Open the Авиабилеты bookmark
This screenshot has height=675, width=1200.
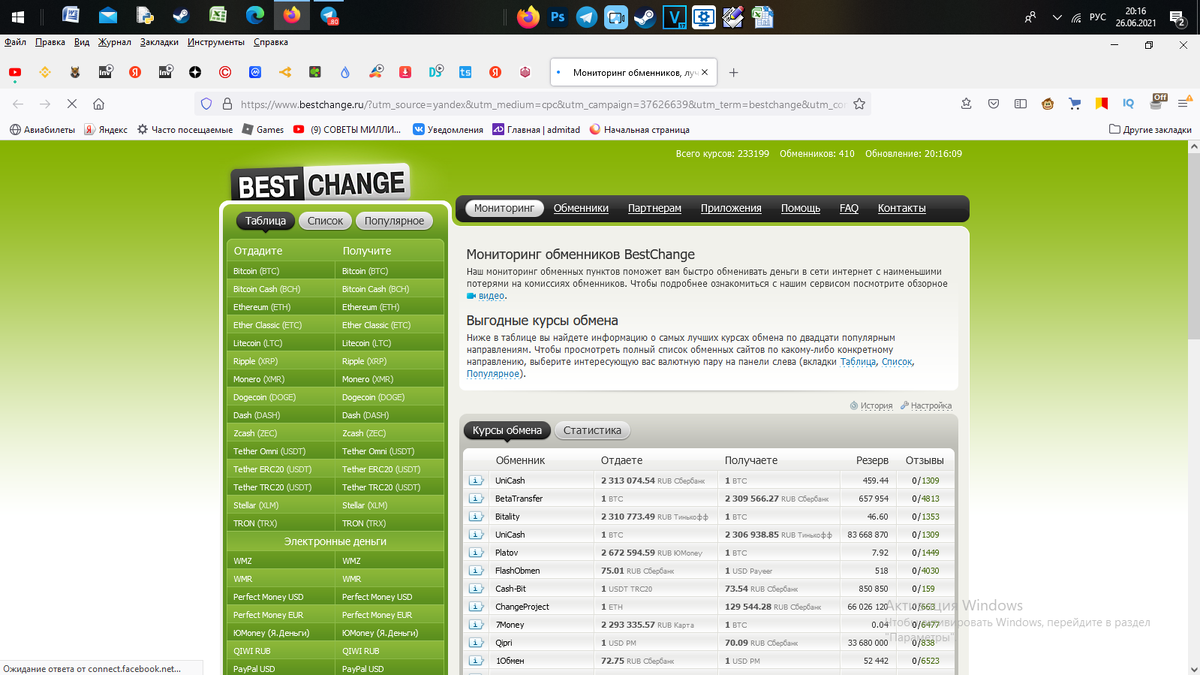(42, 129)
